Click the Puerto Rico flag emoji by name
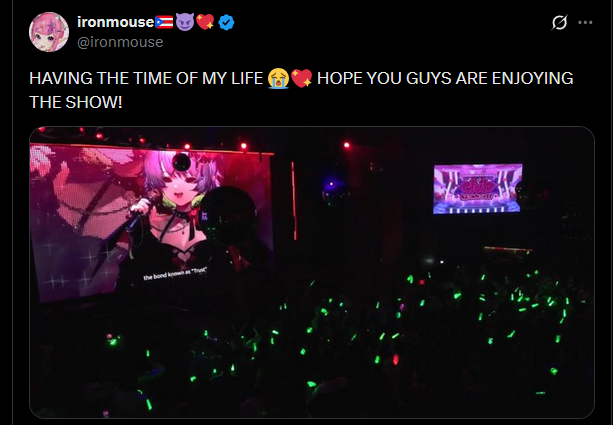The image size is (613, 425). [x=164, y=22]
